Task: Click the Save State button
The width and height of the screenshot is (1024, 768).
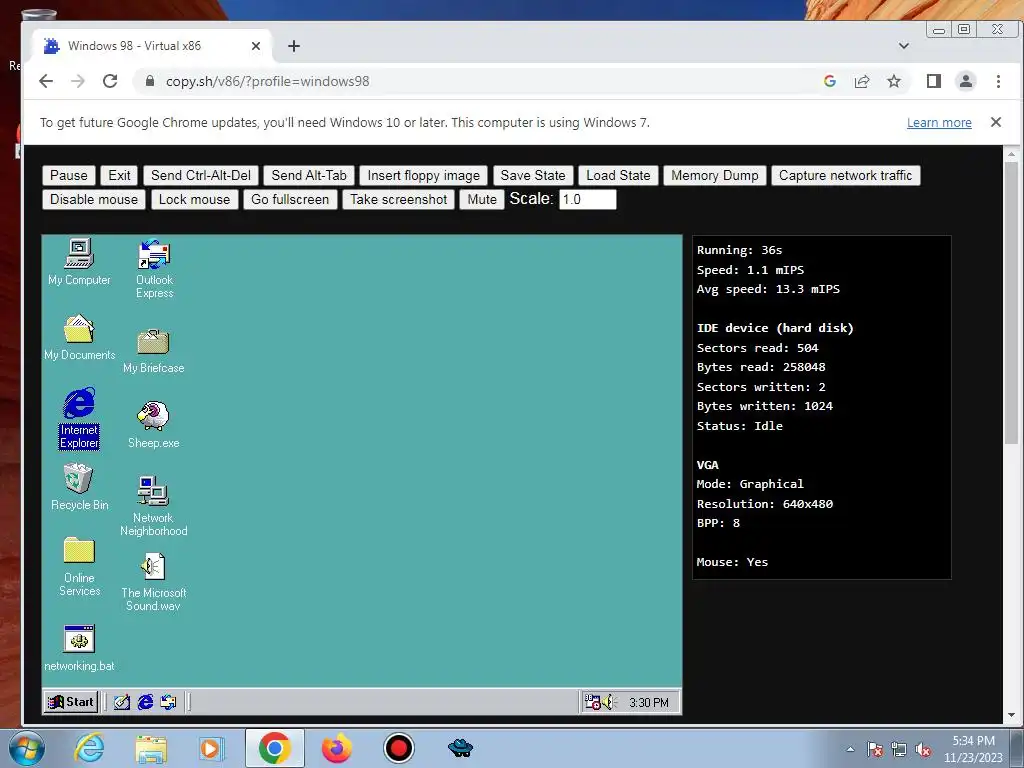Action: coord(533,176)
